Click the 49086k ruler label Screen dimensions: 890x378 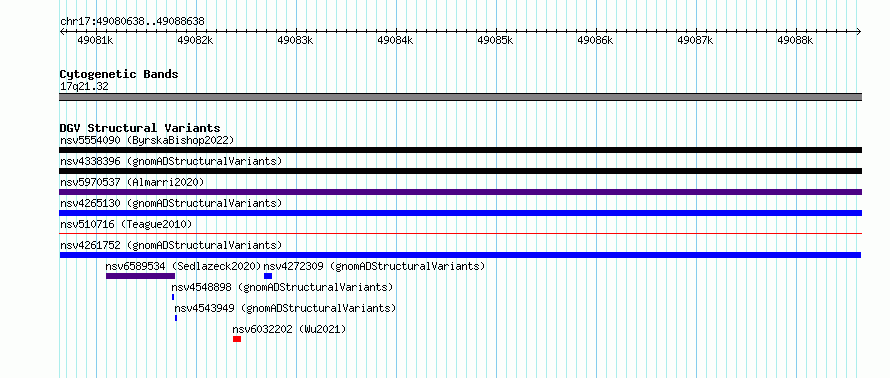pos(595,40)
